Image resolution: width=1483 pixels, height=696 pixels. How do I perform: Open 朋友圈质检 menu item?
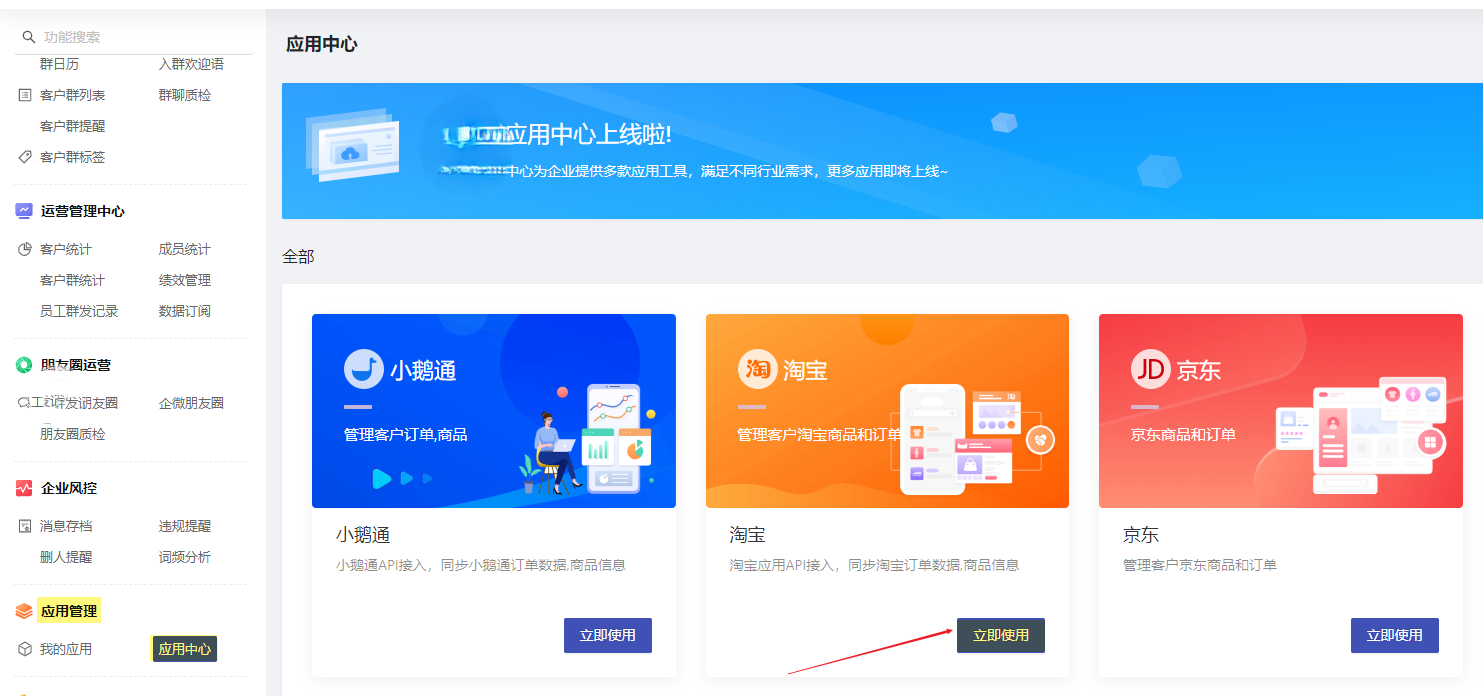pyautogui.click(x=72, y=434)
